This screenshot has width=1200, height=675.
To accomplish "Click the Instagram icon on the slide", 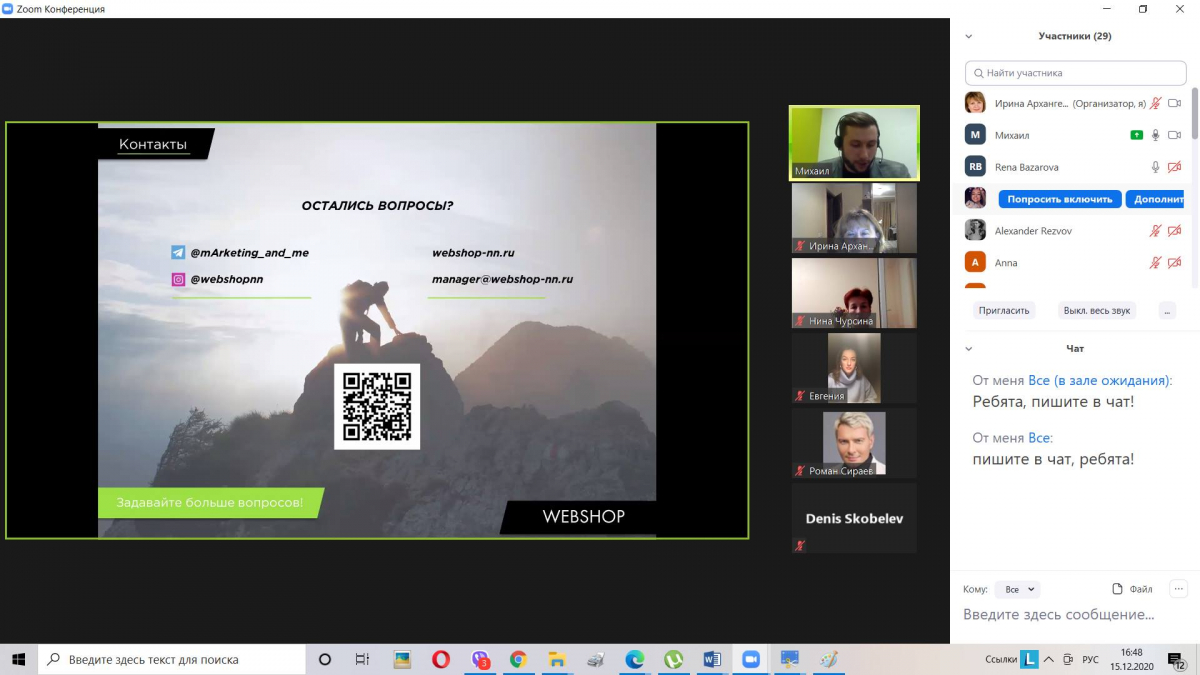I will [x=178, y=280].
